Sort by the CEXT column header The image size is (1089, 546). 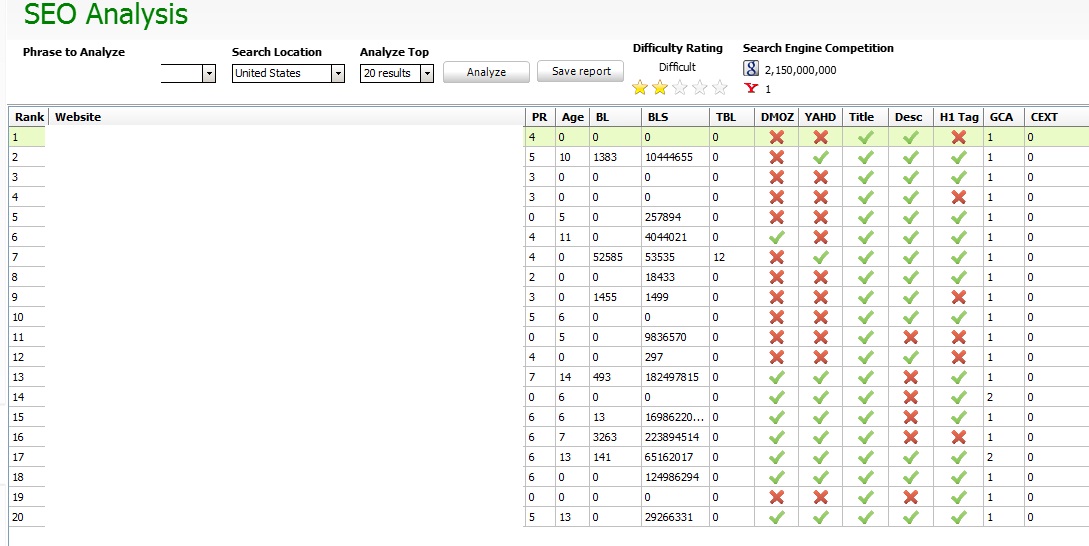pos(1056,117)
